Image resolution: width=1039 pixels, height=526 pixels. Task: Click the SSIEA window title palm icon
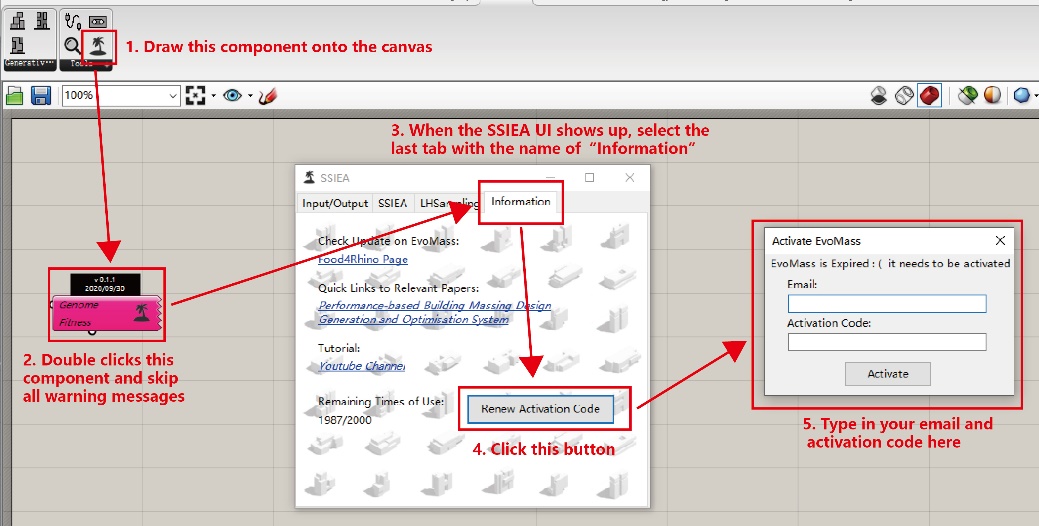point(309,178)
